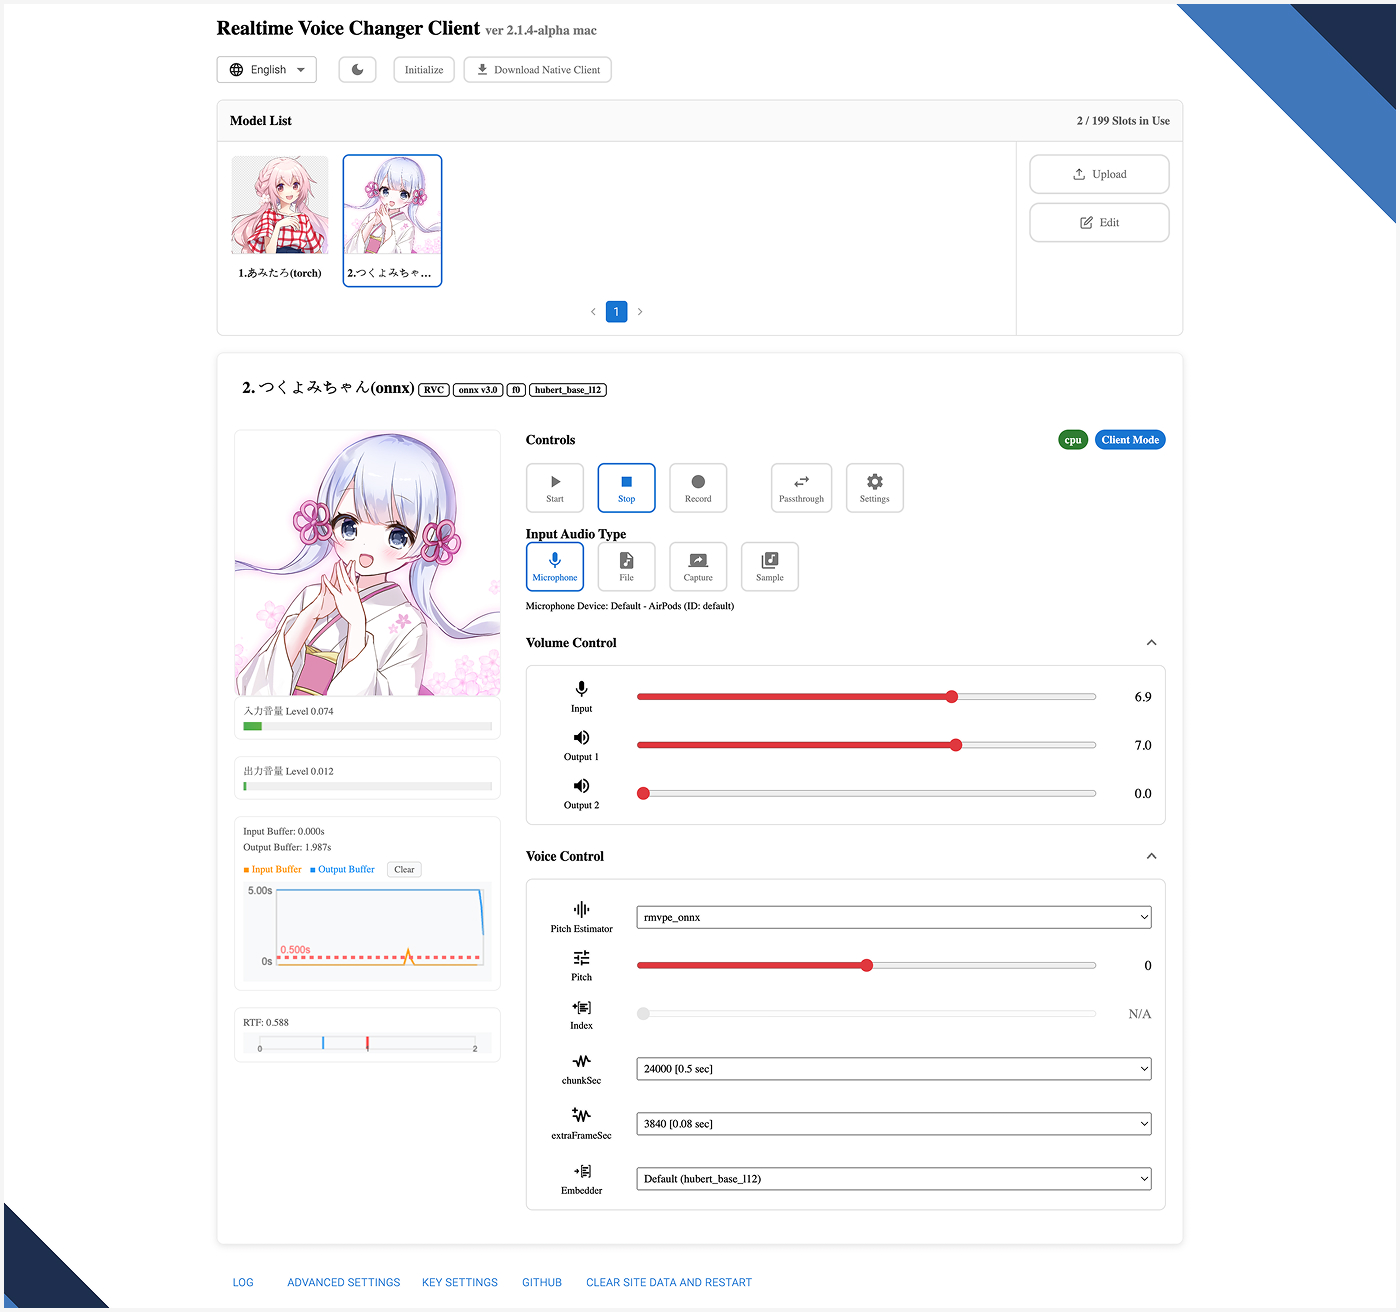
Task: Toggle Passthrough mode
Action: [801, 488]
